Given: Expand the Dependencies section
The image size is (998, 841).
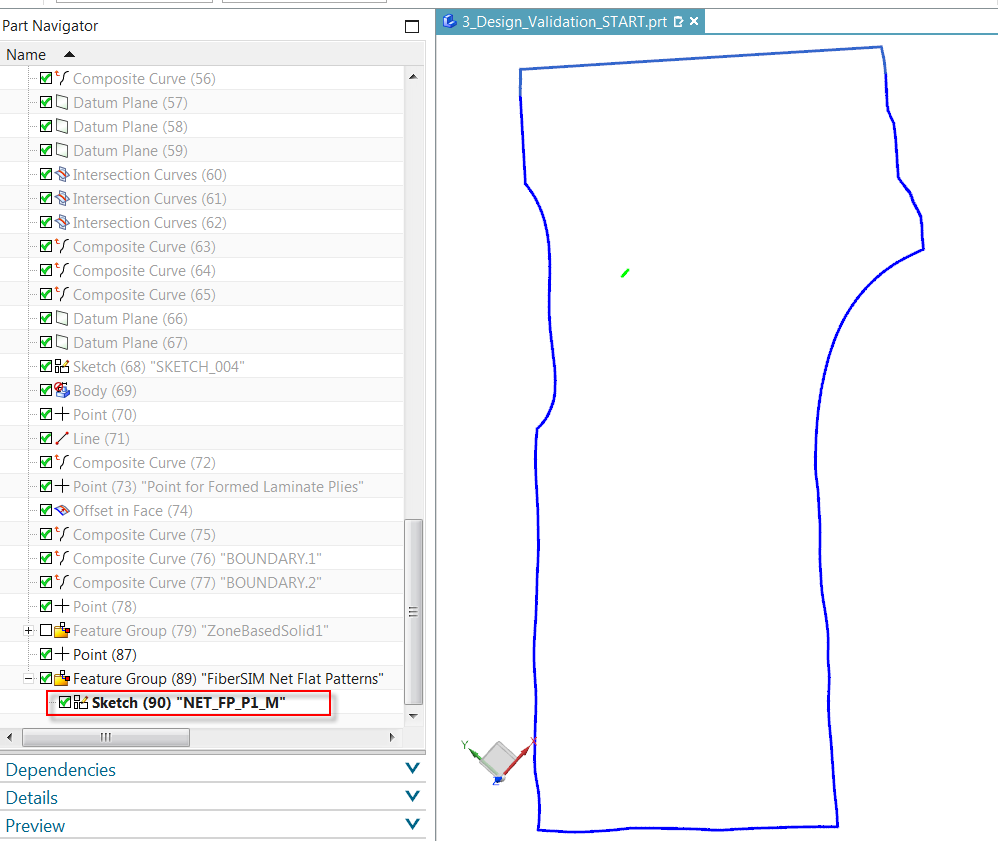Looking at the screenshot, I should coord(411,769).
